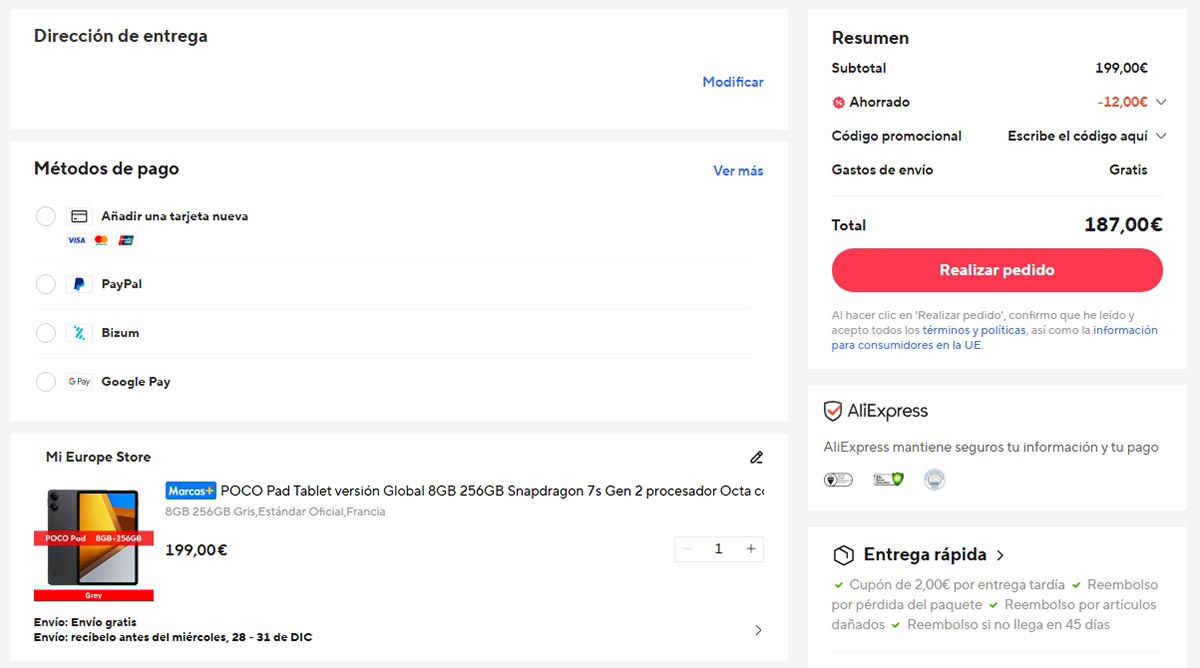
Task: Choose the Google Pay radio button
Action: (x=46, y=382)
